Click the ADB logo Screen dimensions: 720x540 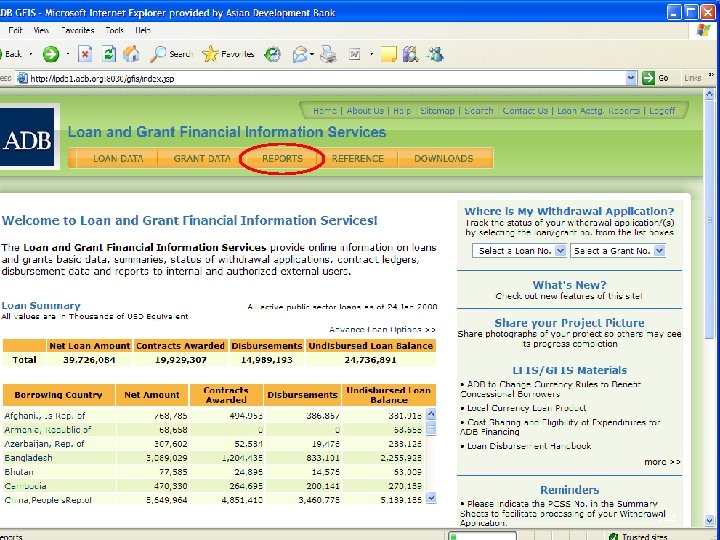point(27,137)
